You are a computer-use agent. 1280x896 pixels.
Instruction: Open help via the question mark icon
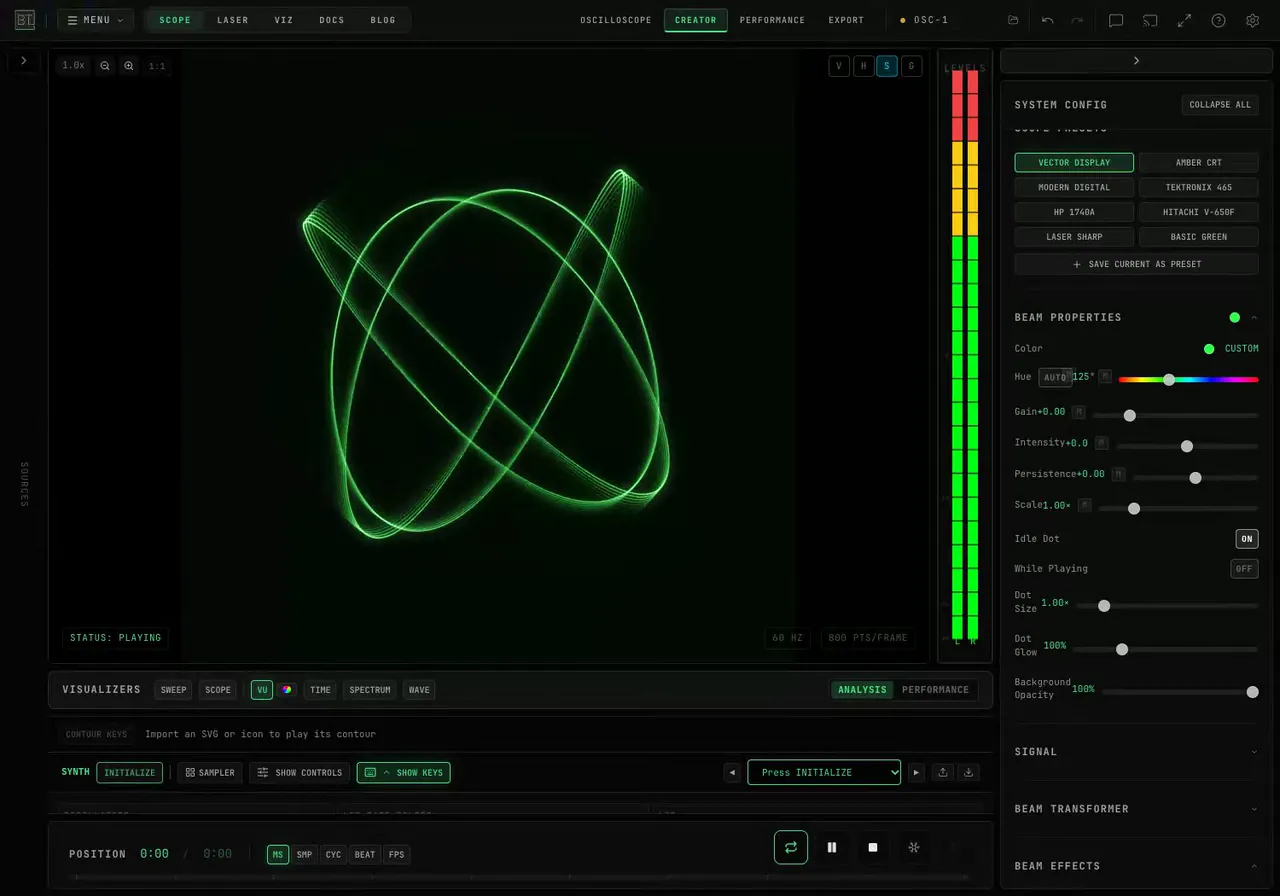point(1218,20)
